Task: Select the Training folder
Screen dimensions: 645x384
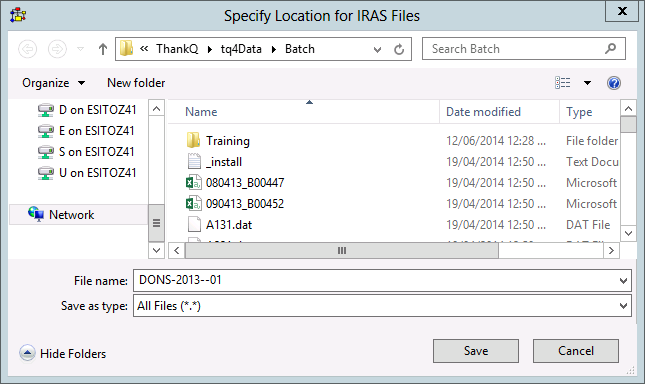Action: pyautogui.click(x=228, y=141)
